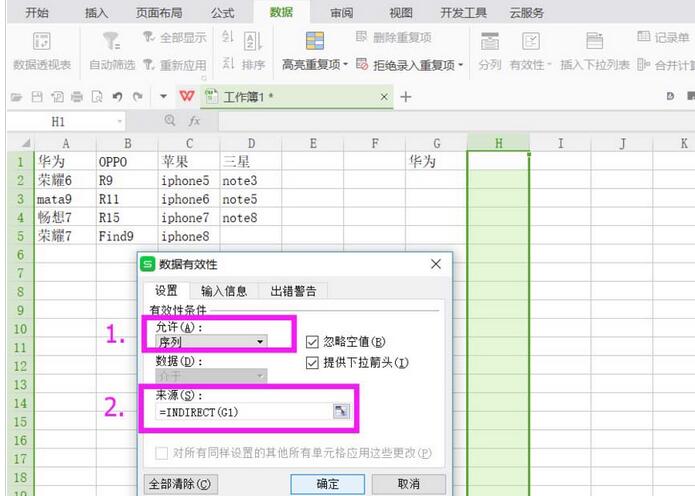Screen dimensions: 695x496
Task: Click the range selector icon in 来源 field
Action: 341,412
